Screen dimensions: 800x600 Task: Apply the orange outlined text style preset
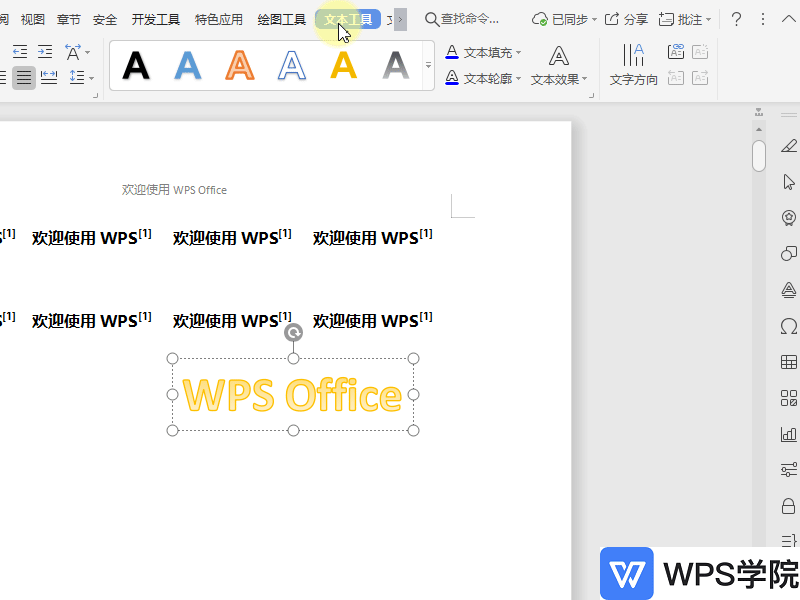(x=240, y=66)
